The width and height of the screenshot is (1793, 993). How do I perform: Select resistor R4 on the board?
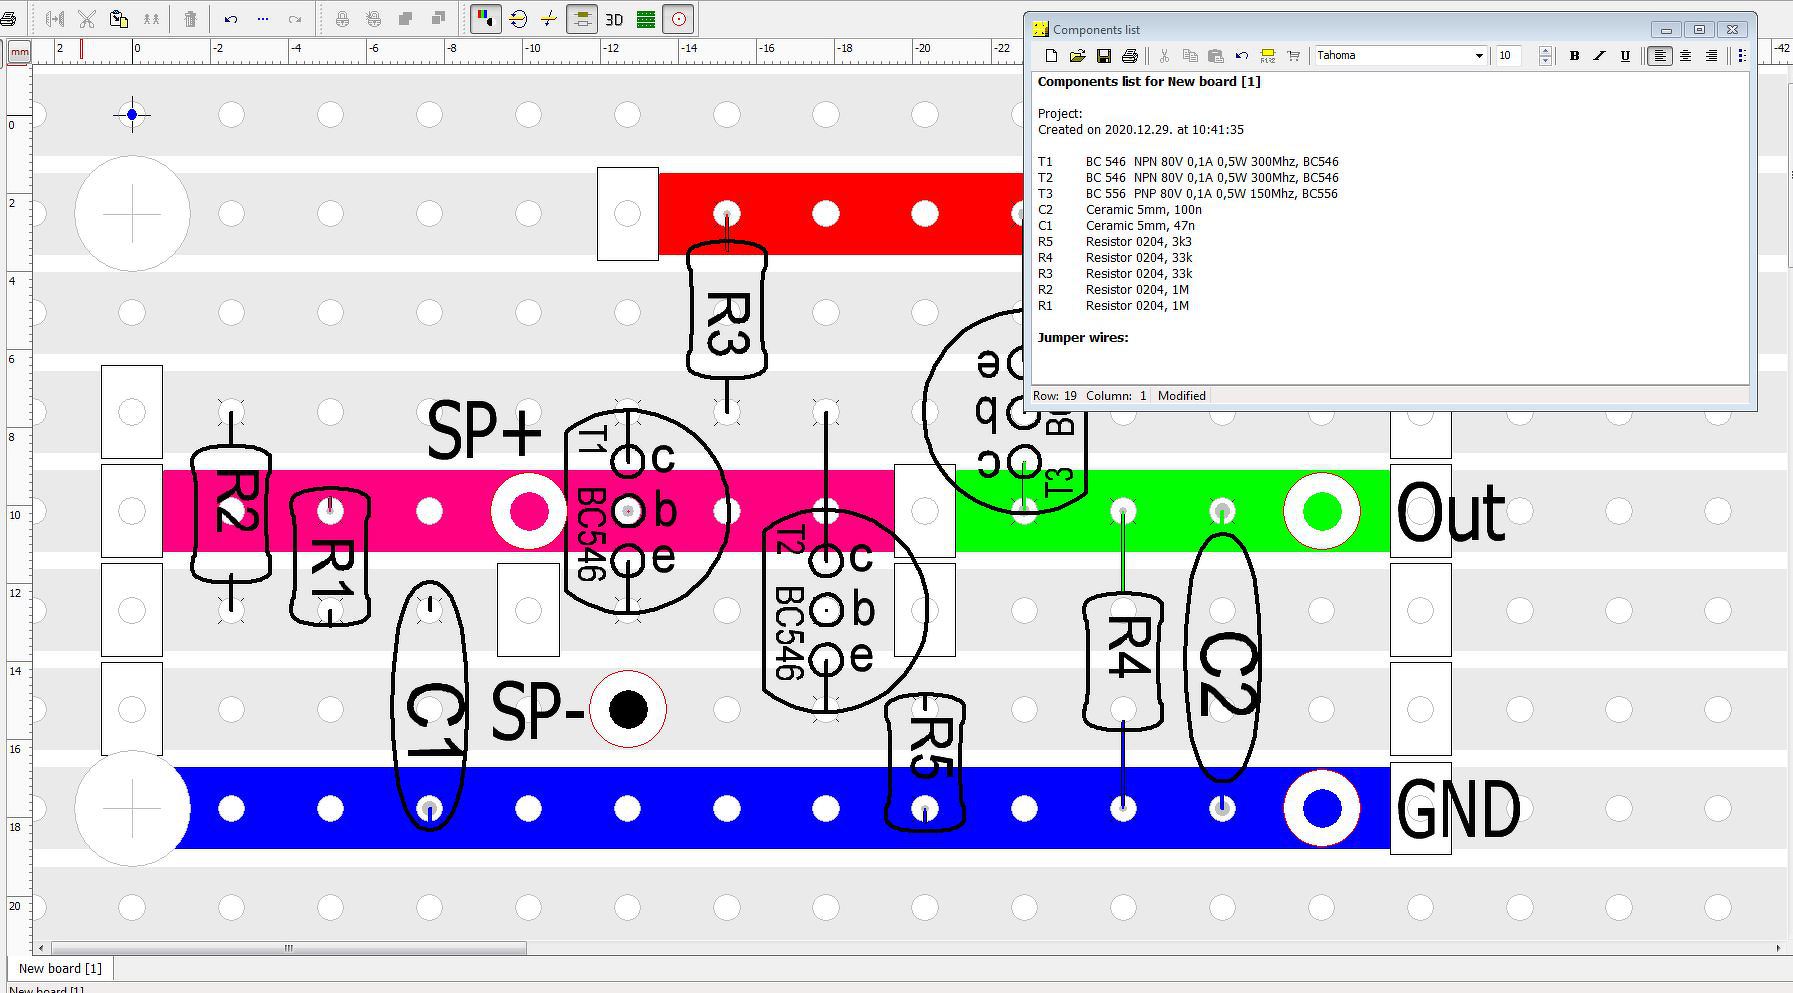coord(1123,661)
